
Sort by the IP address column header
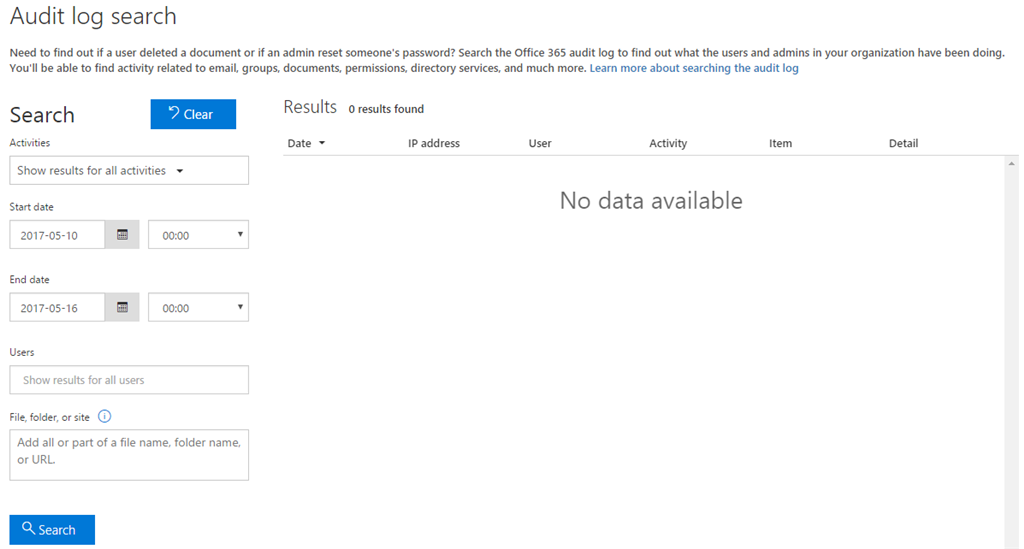[x=434, y=143]
